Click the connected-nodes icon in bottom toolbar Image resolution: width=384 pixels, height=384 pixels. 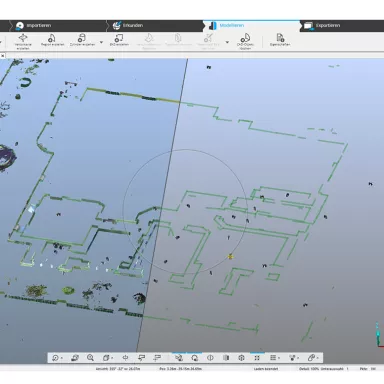tap(292, 358)
